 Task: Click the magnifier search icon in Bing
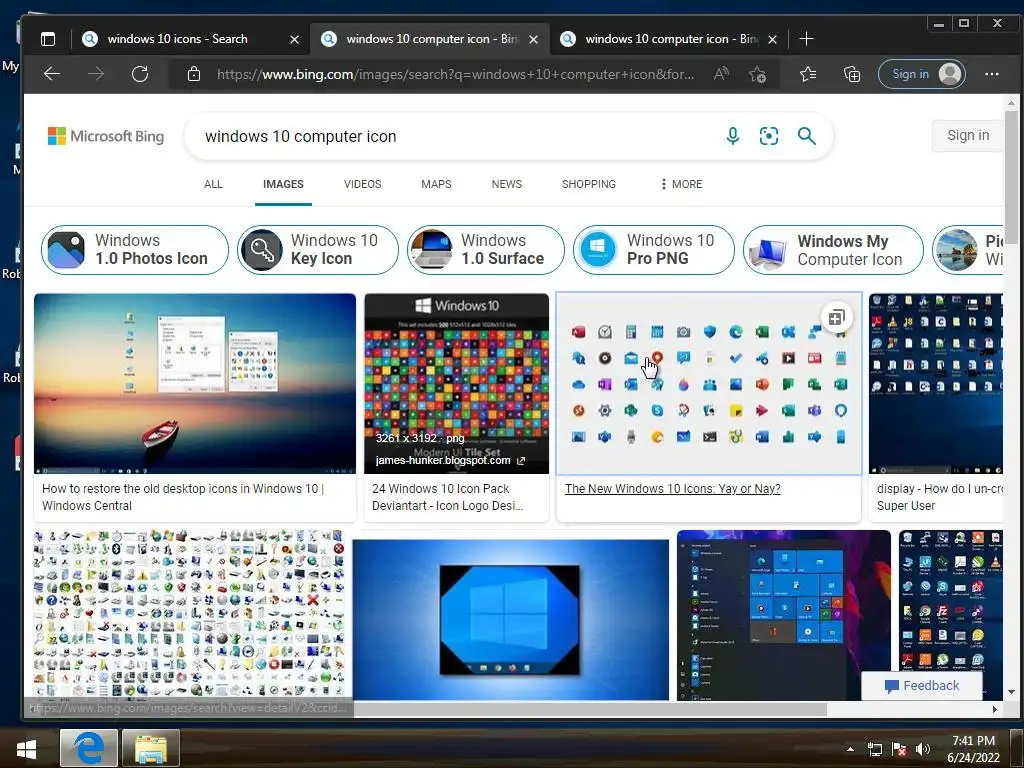click(807, 136)
